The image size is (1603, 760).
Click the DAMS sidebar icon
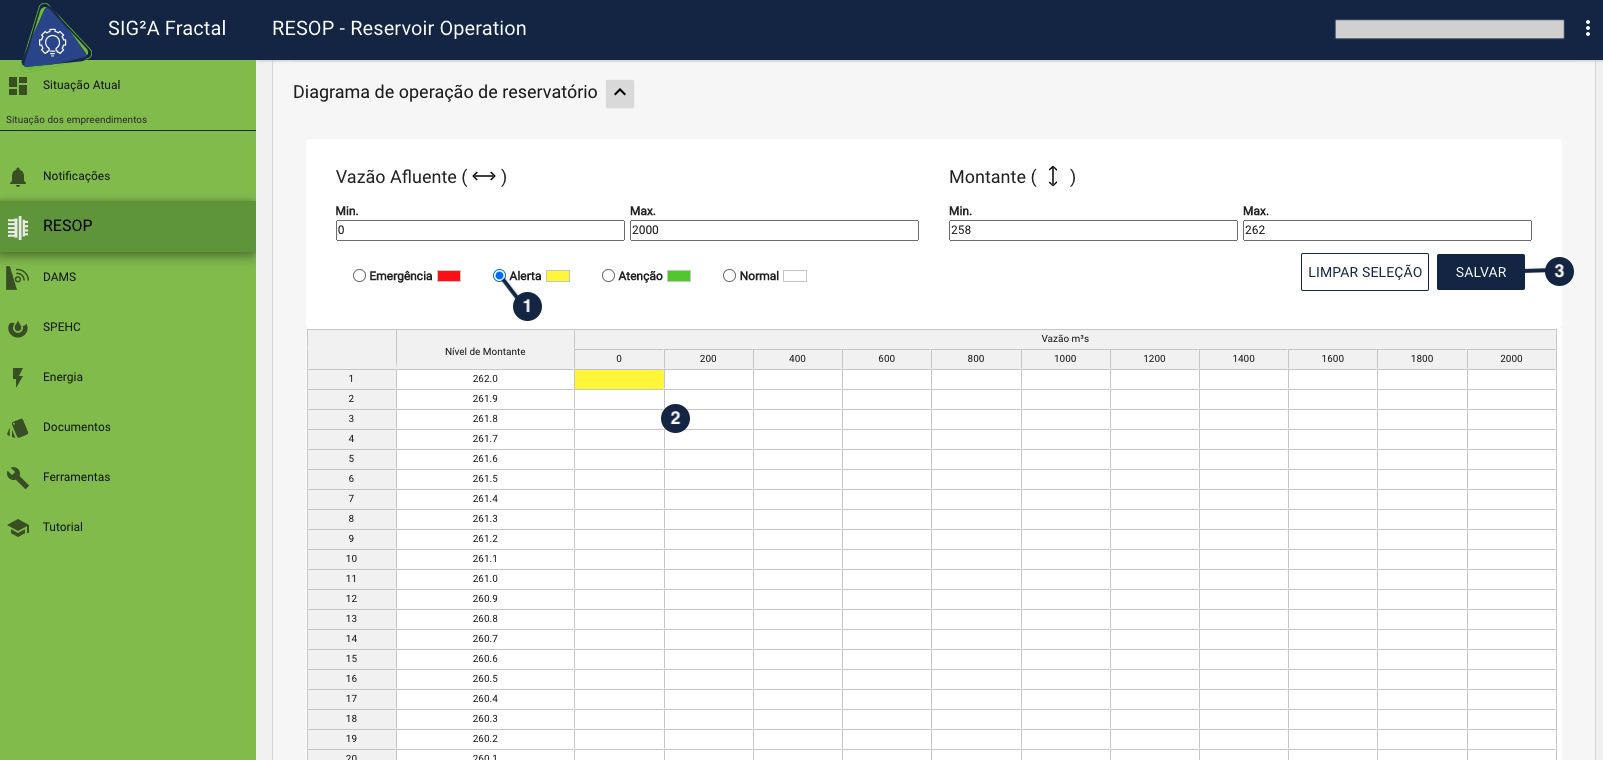click(x=18, y=277)
